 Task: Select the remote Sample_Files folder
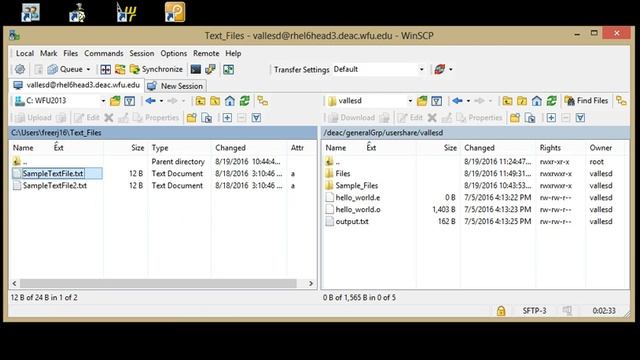[x=356, y=186]
